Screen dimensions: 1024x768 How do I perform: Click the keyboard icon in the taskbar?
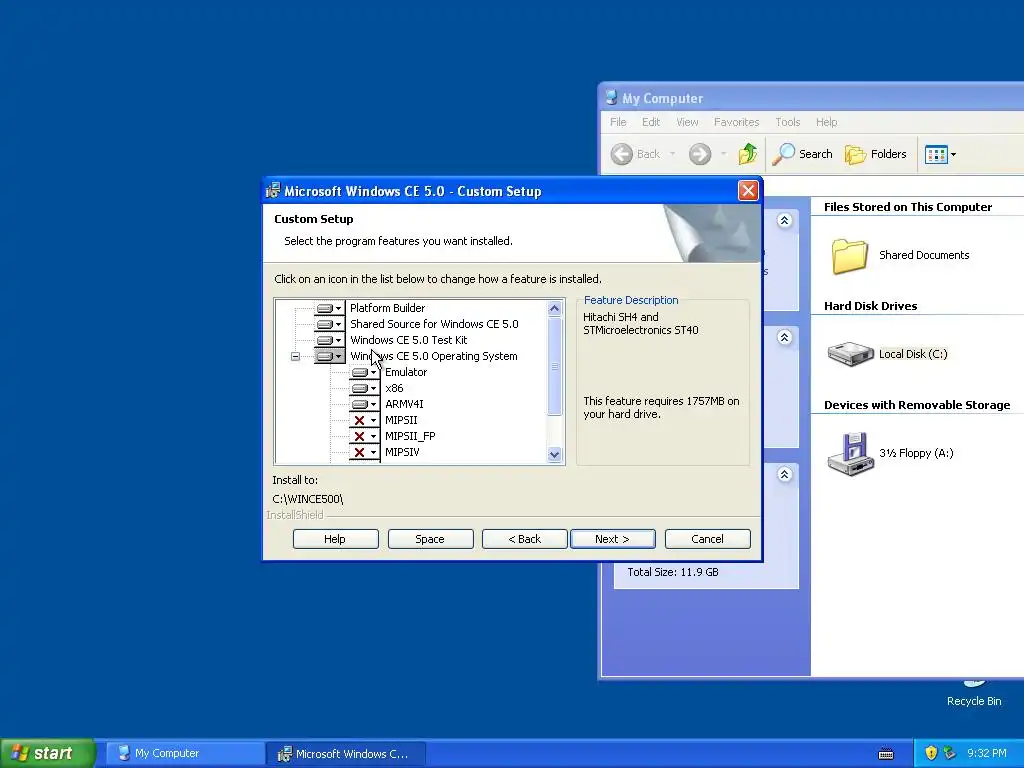tap(886, 754)
